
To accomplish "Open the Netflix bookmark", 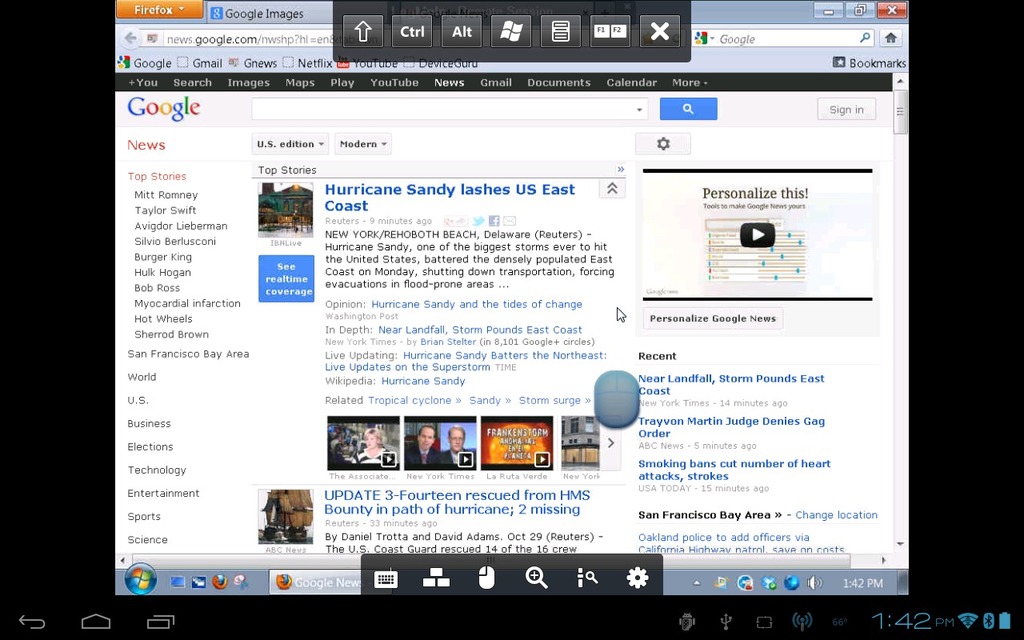I will [x=308, y=63].
